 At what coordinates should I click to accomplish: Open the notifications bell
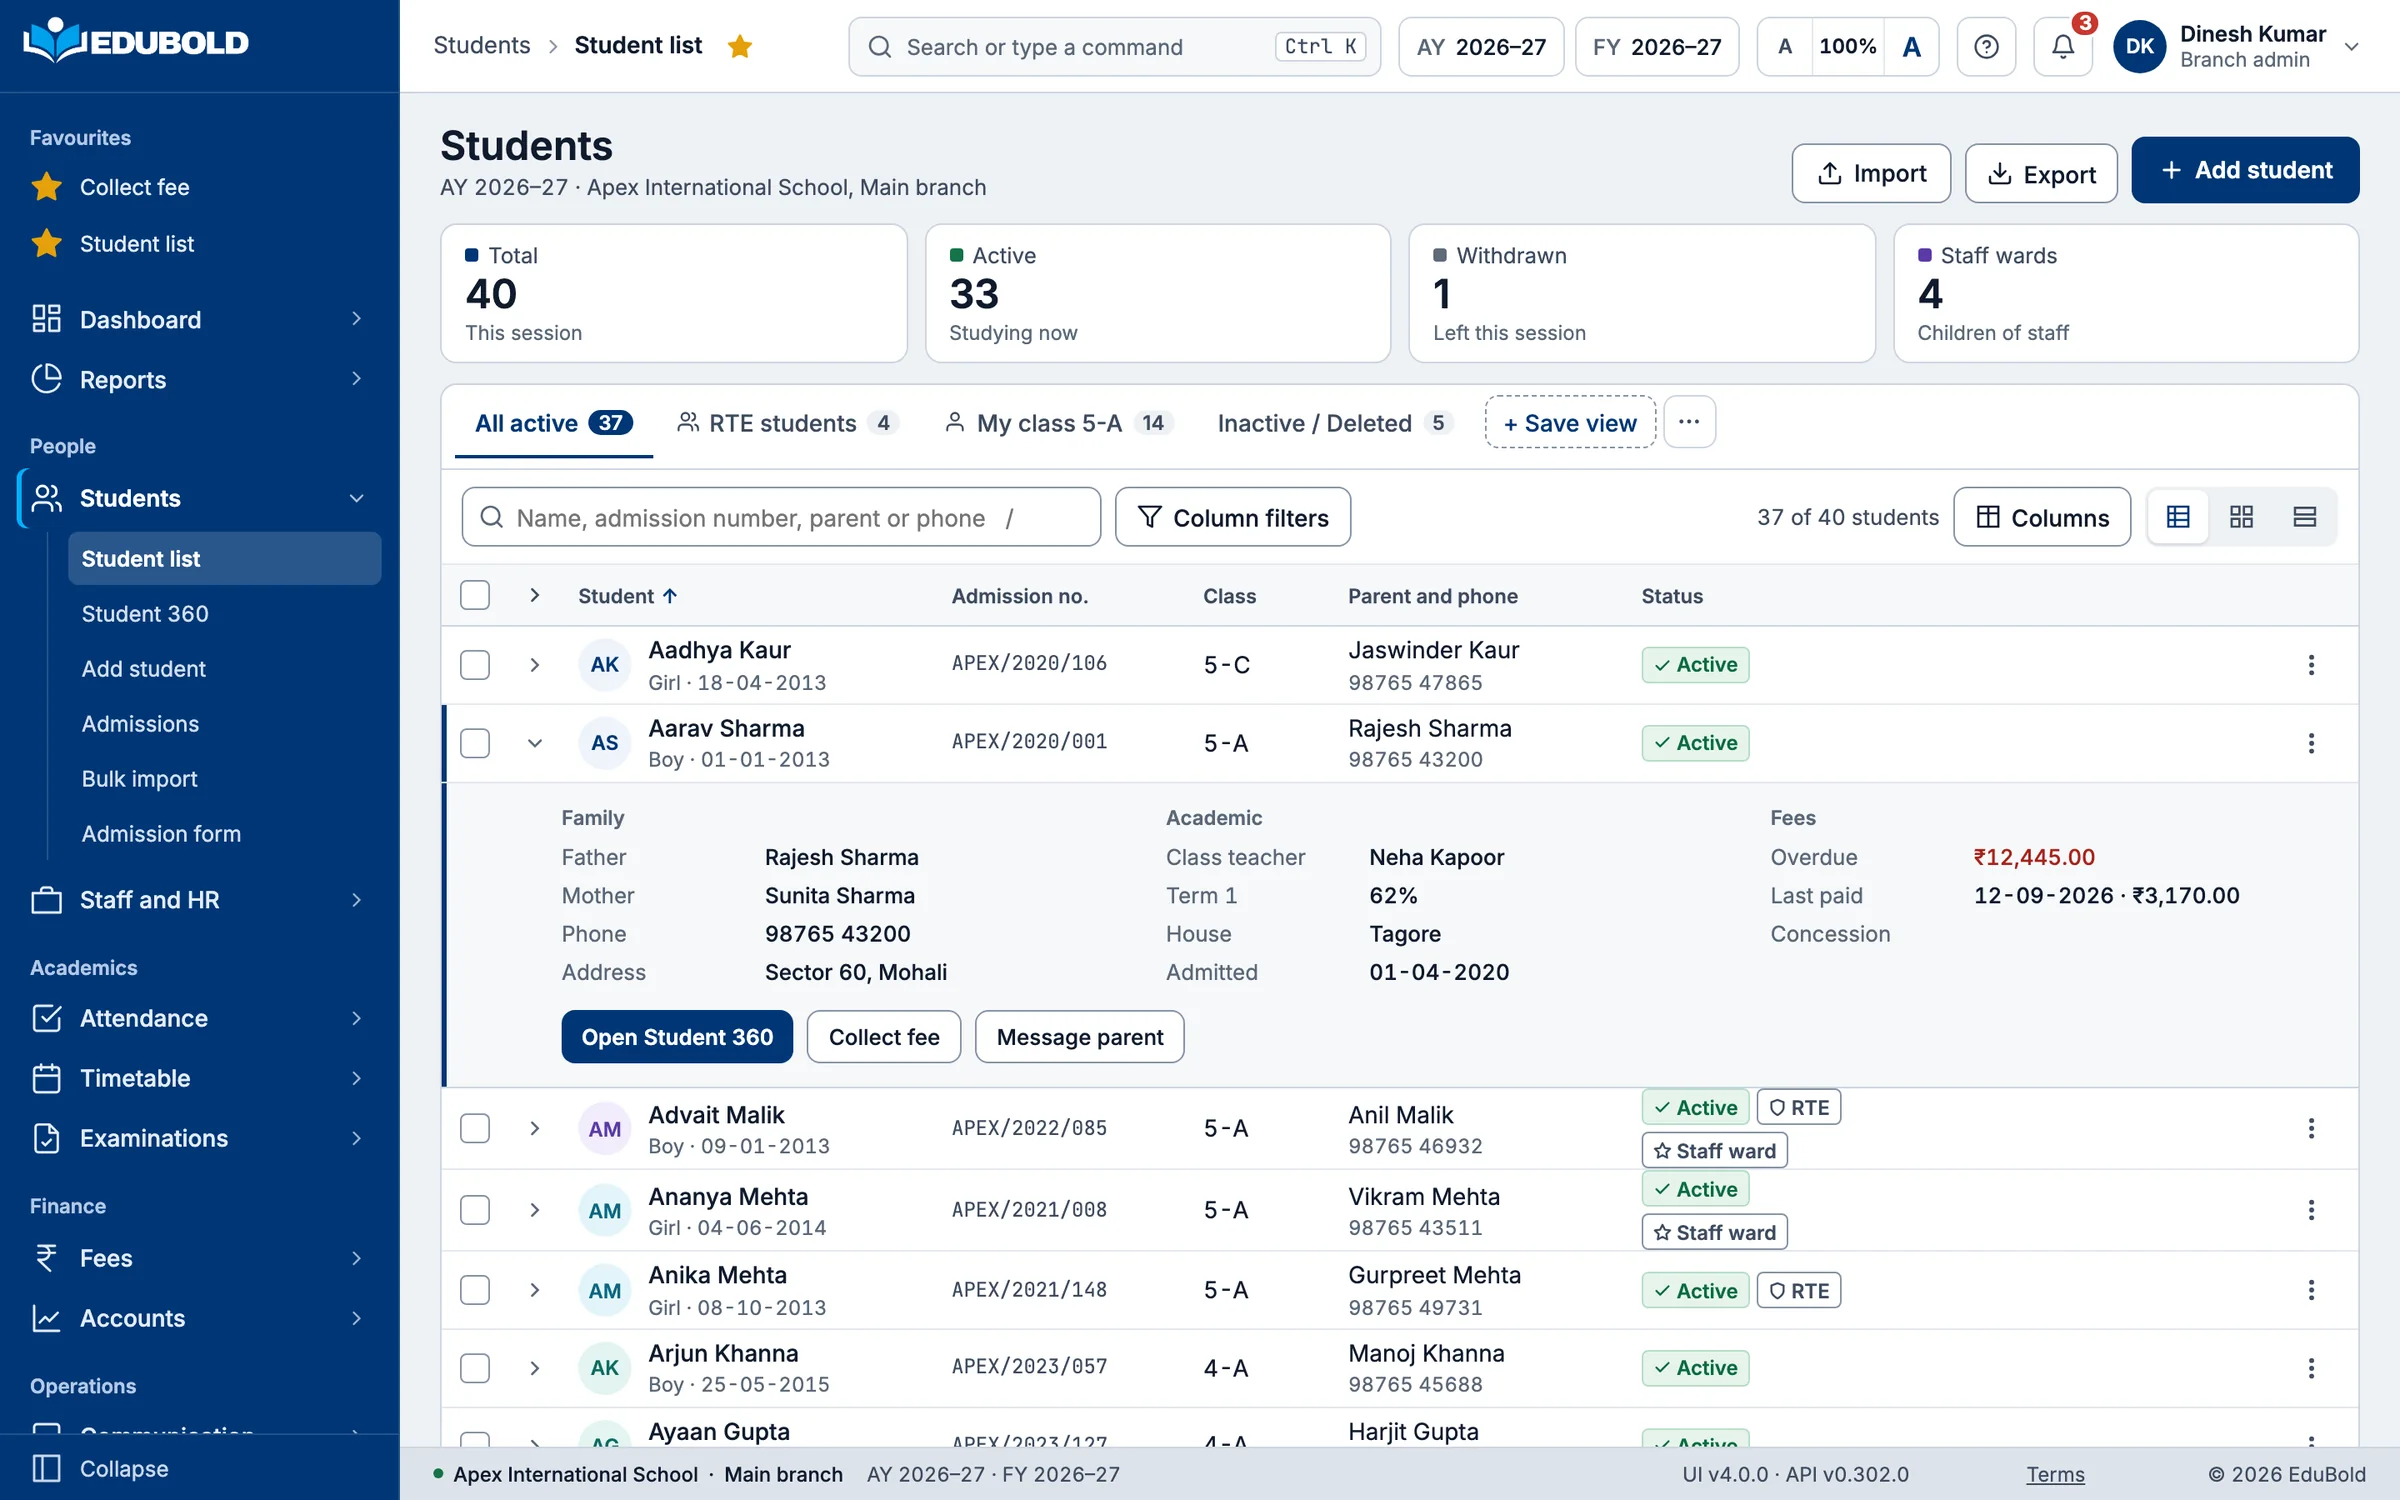pyautogui.click(x=2063, y=46)
